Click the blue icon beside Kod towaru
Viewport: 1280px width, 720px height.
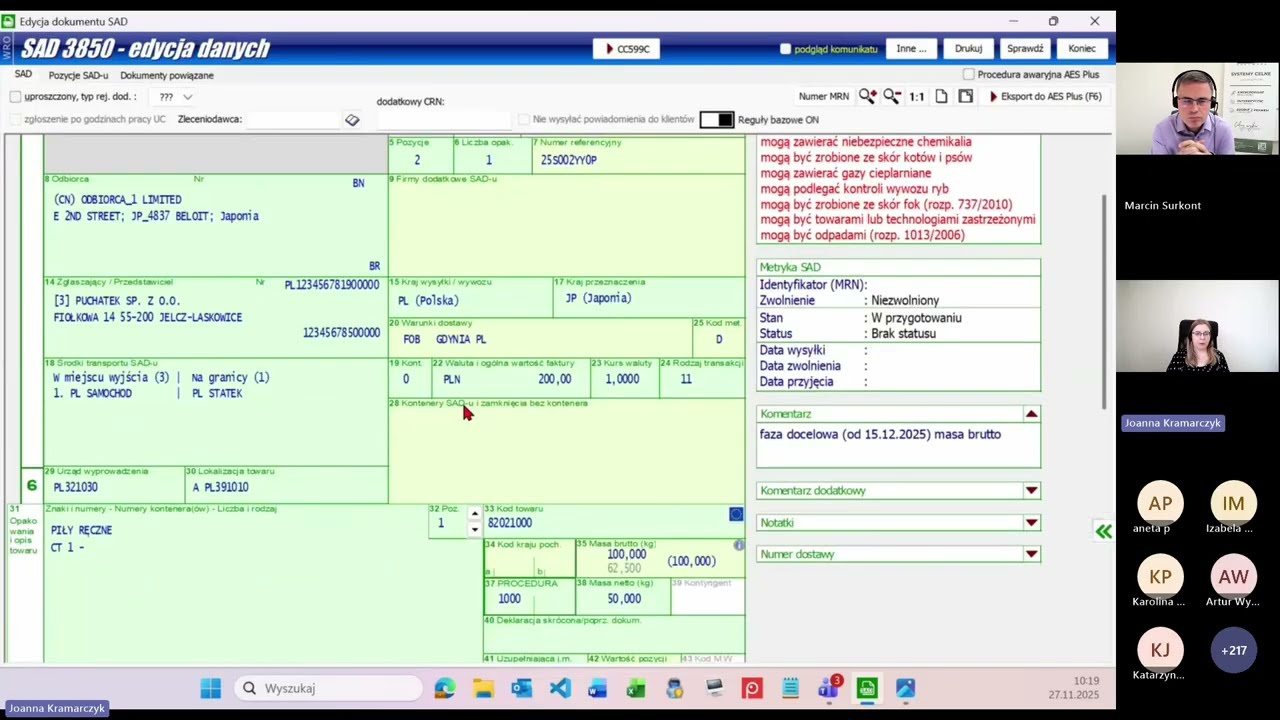(736, 514)
